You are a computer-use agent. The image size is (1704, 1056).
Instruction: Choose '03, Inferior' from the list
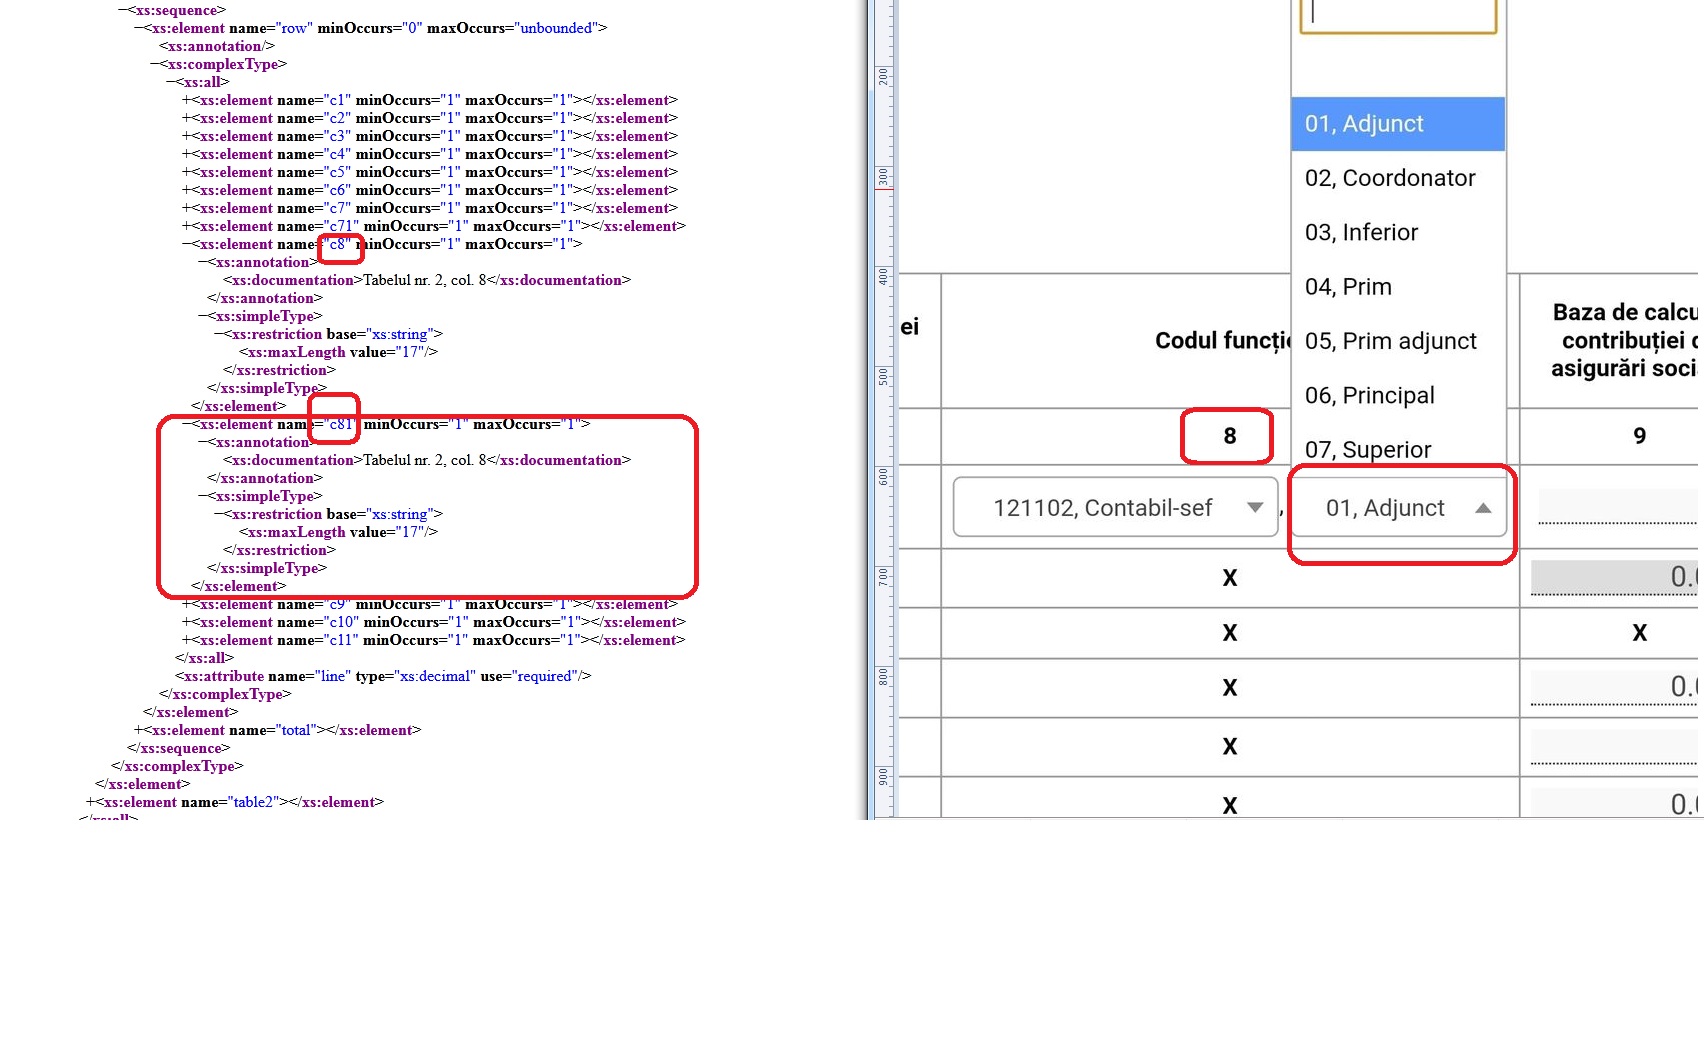coord(1398,233)
